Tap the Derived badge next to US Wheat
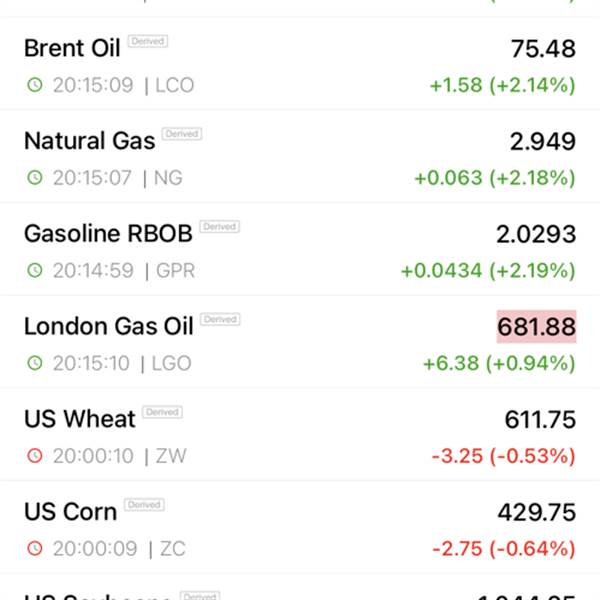This screenshot has width=600, height=600. coord(162,412)
